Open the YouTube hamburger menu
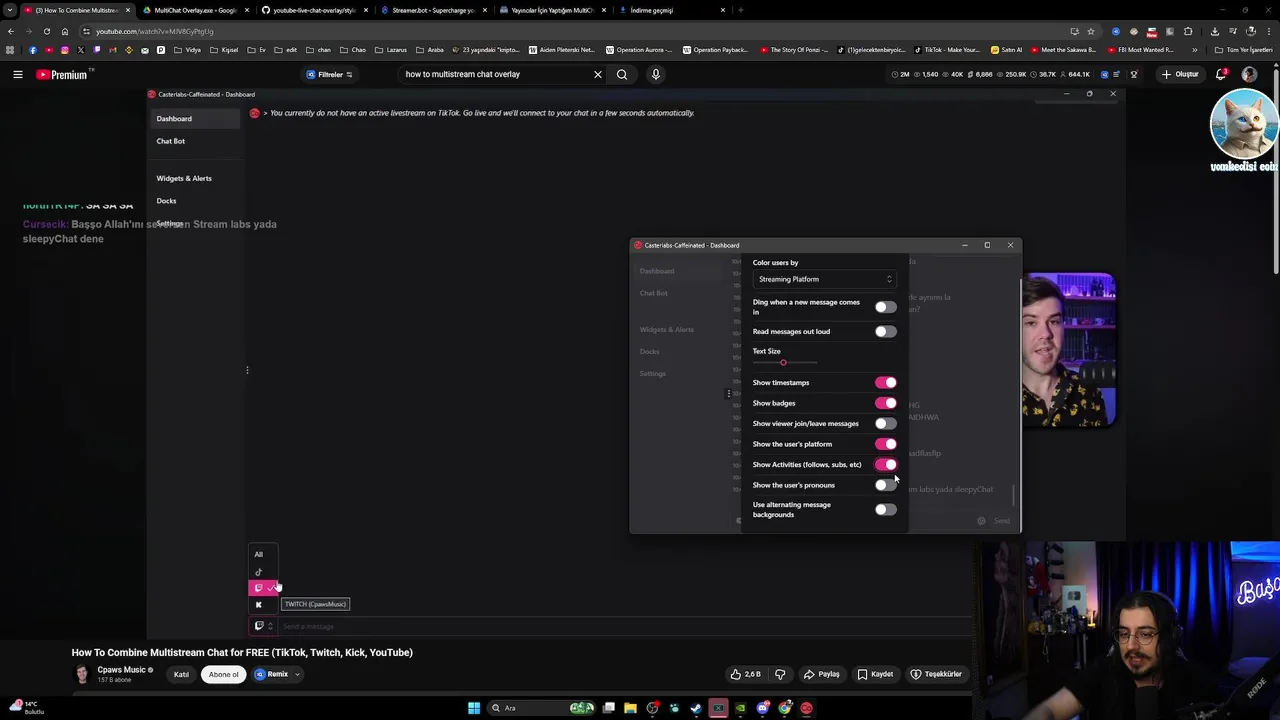1280x720 pixels. [x=17, y=74]
